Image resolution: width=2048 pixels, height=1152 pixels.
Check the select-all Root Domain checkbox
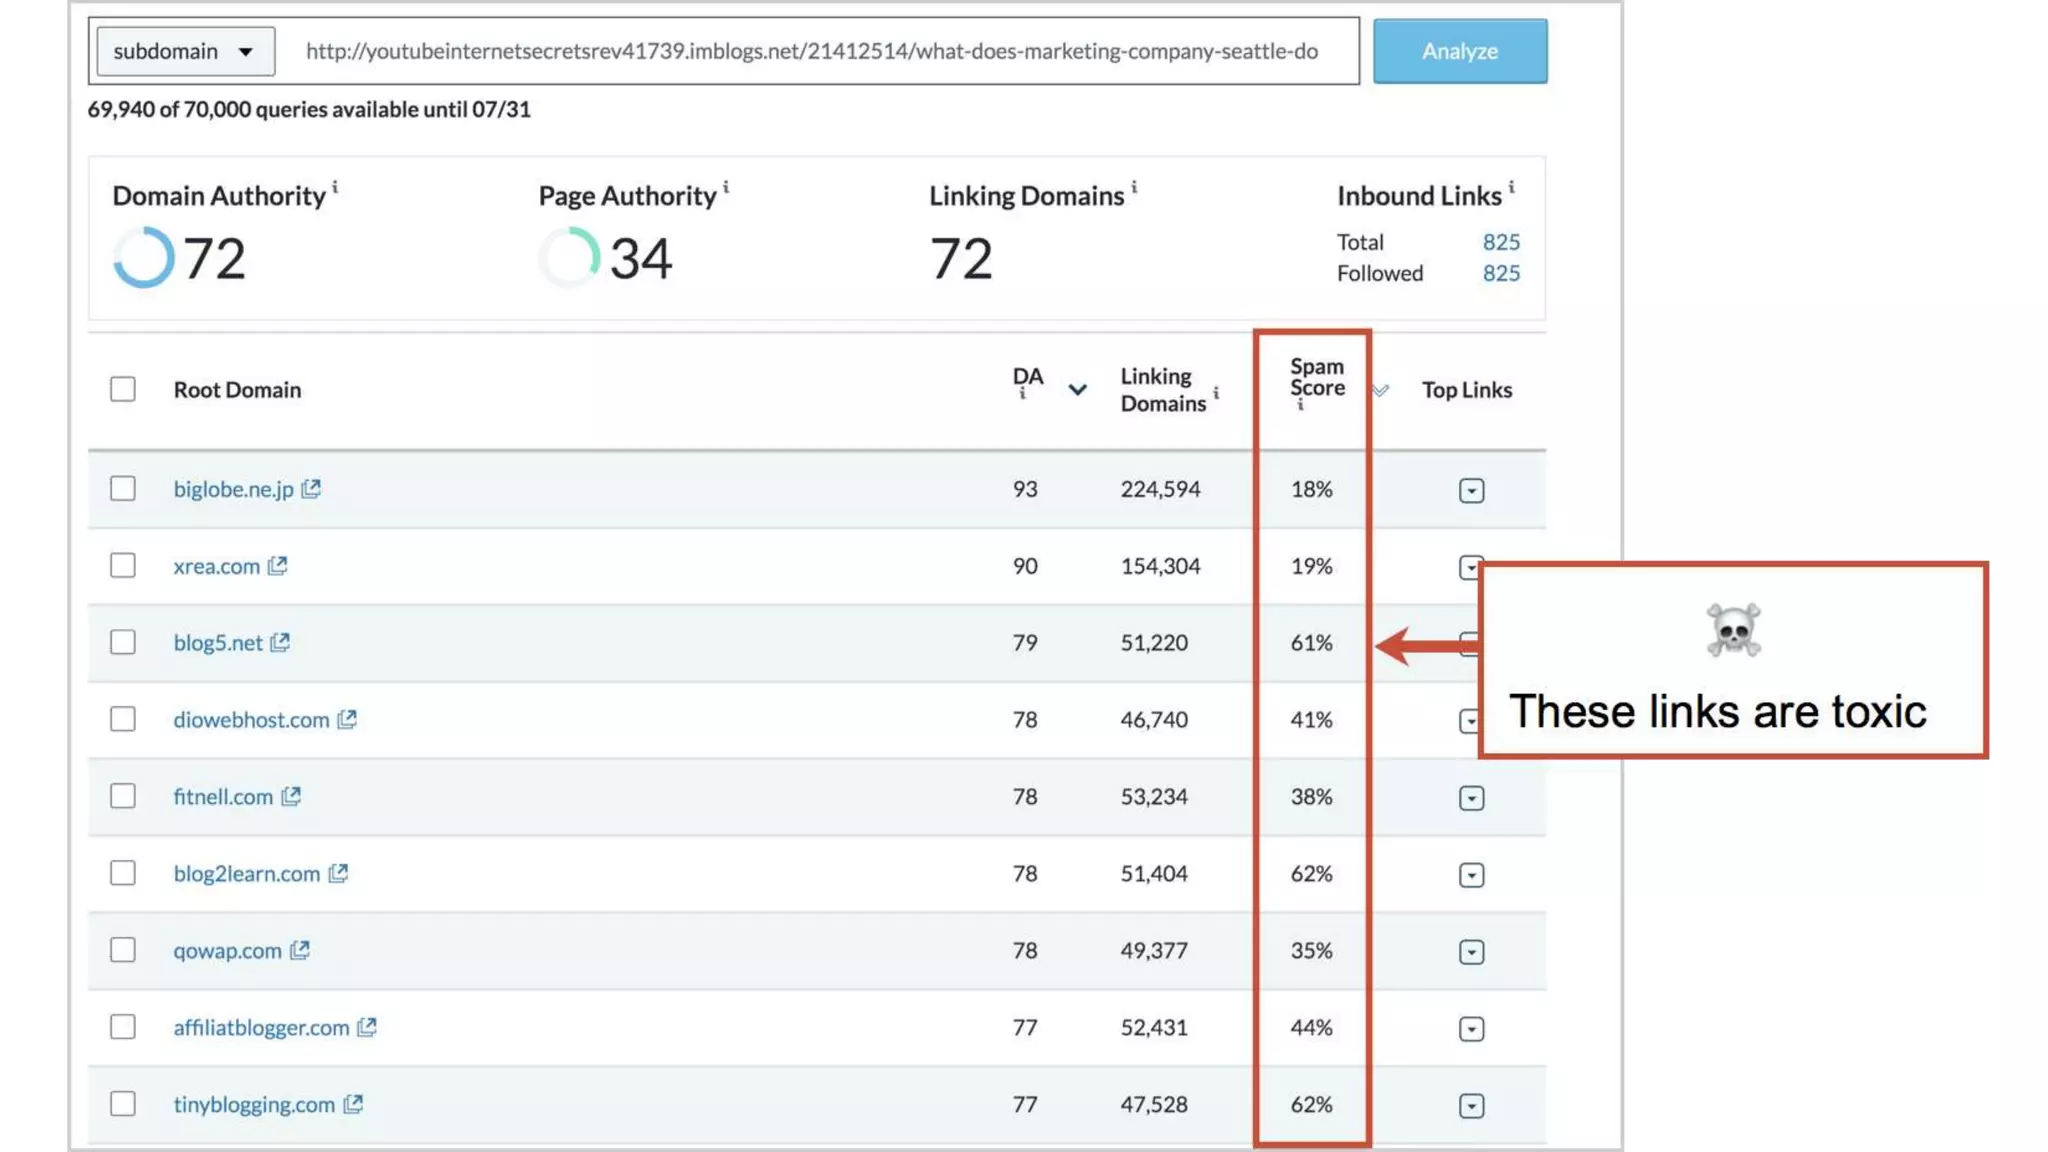click(123, 389)
